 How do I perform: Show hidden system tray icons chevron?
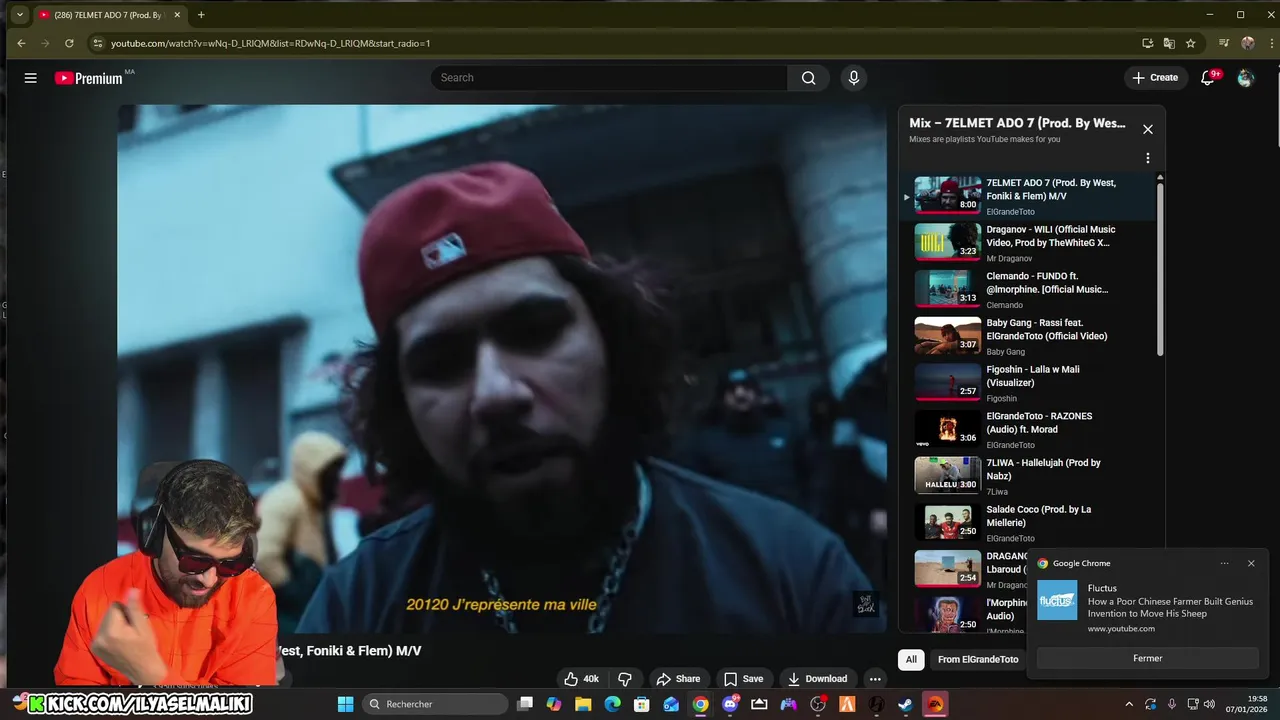click(x=1129, y=704)
